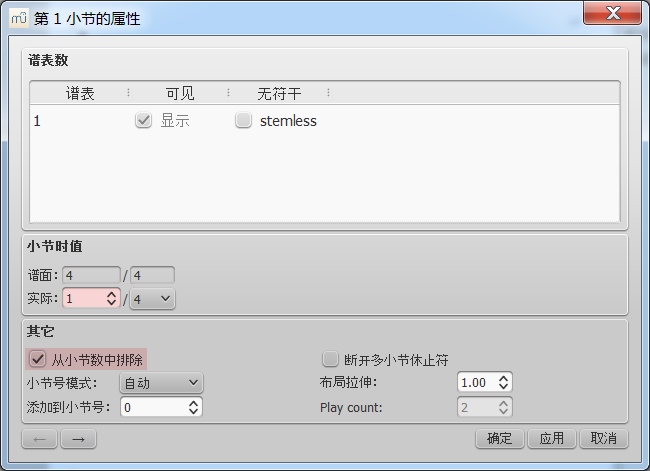
Task: Click the MuseScore icon in title bar
Action: click(x=19, y=19)
